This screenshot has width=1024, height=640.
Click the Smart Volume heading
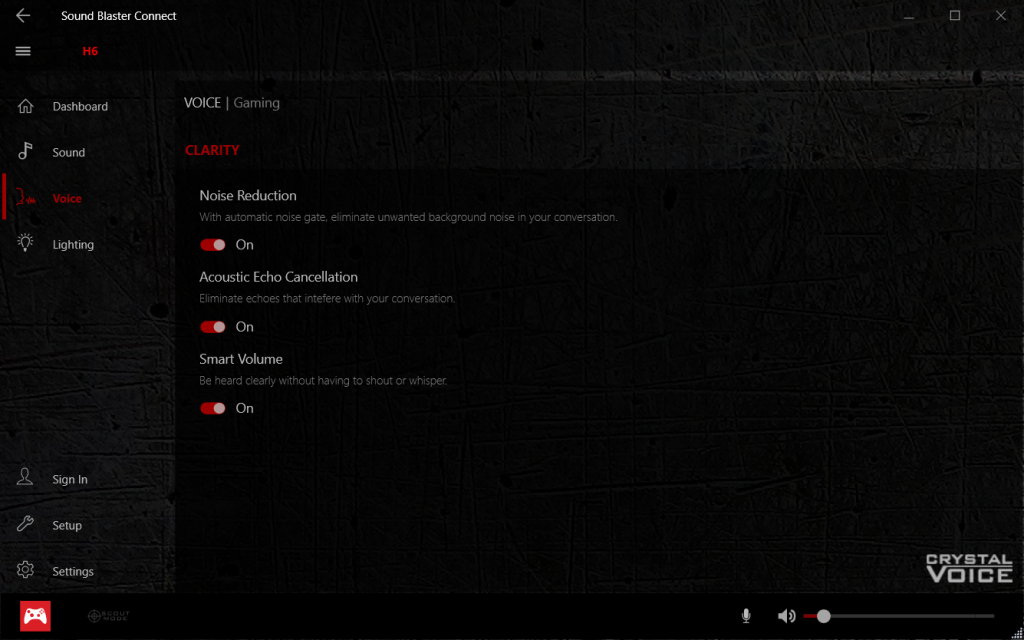pos(241,359)
